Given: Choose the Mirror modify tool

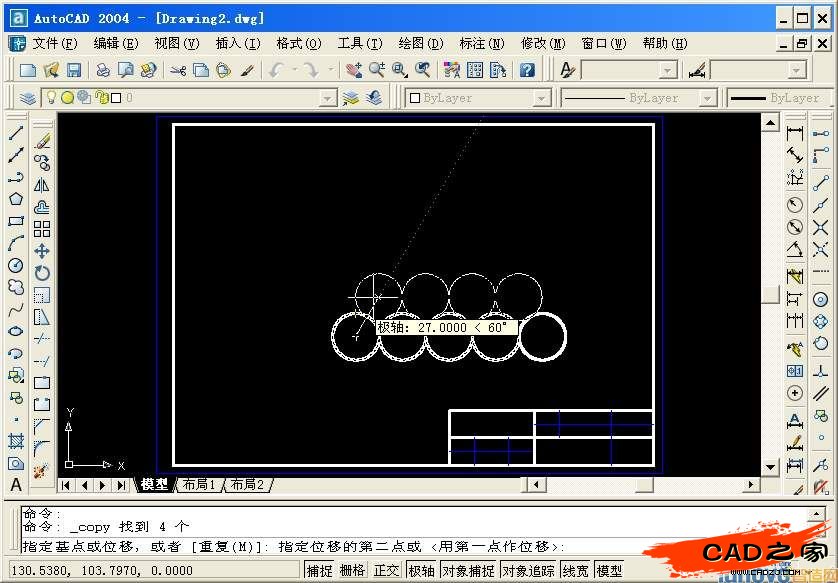Looking at the screenshot, I should tap(42, 185).
